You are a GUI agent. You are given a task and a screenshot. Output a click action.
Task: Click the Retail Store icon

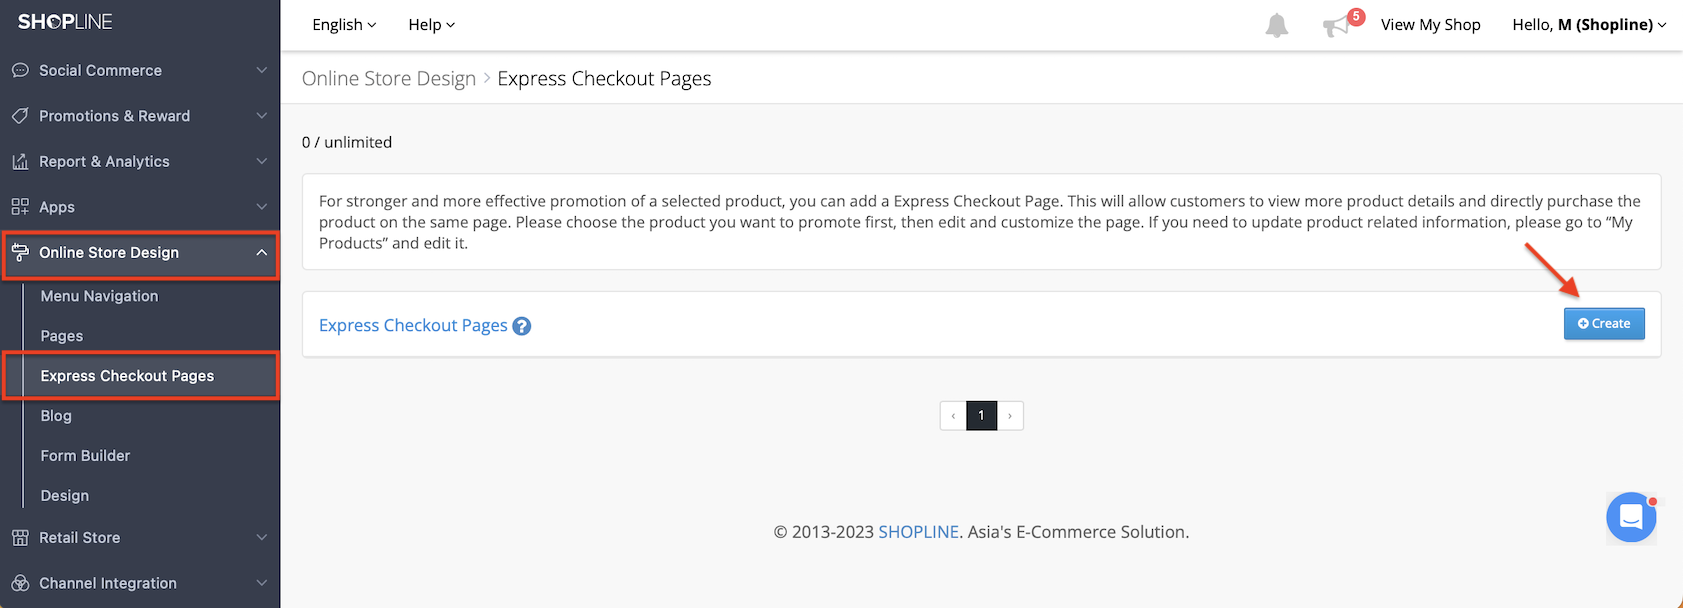click(x=20, y=538)
